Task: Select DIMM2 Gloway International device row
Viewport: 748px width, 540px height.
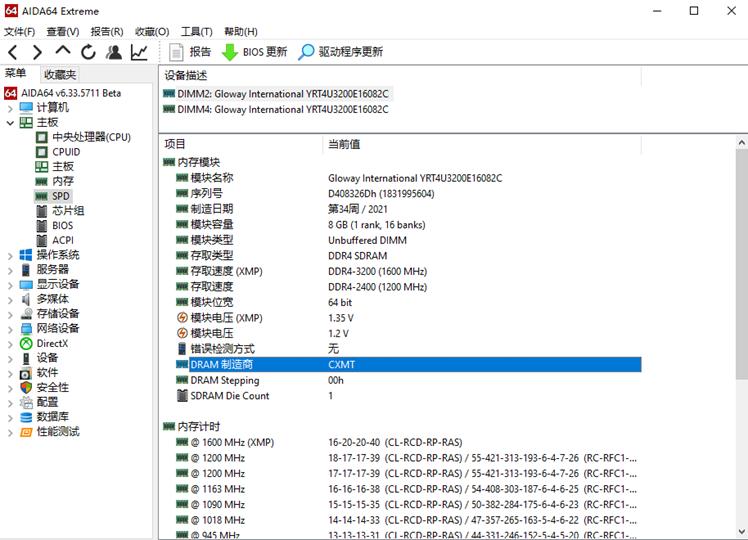Action: coord(276,94)
